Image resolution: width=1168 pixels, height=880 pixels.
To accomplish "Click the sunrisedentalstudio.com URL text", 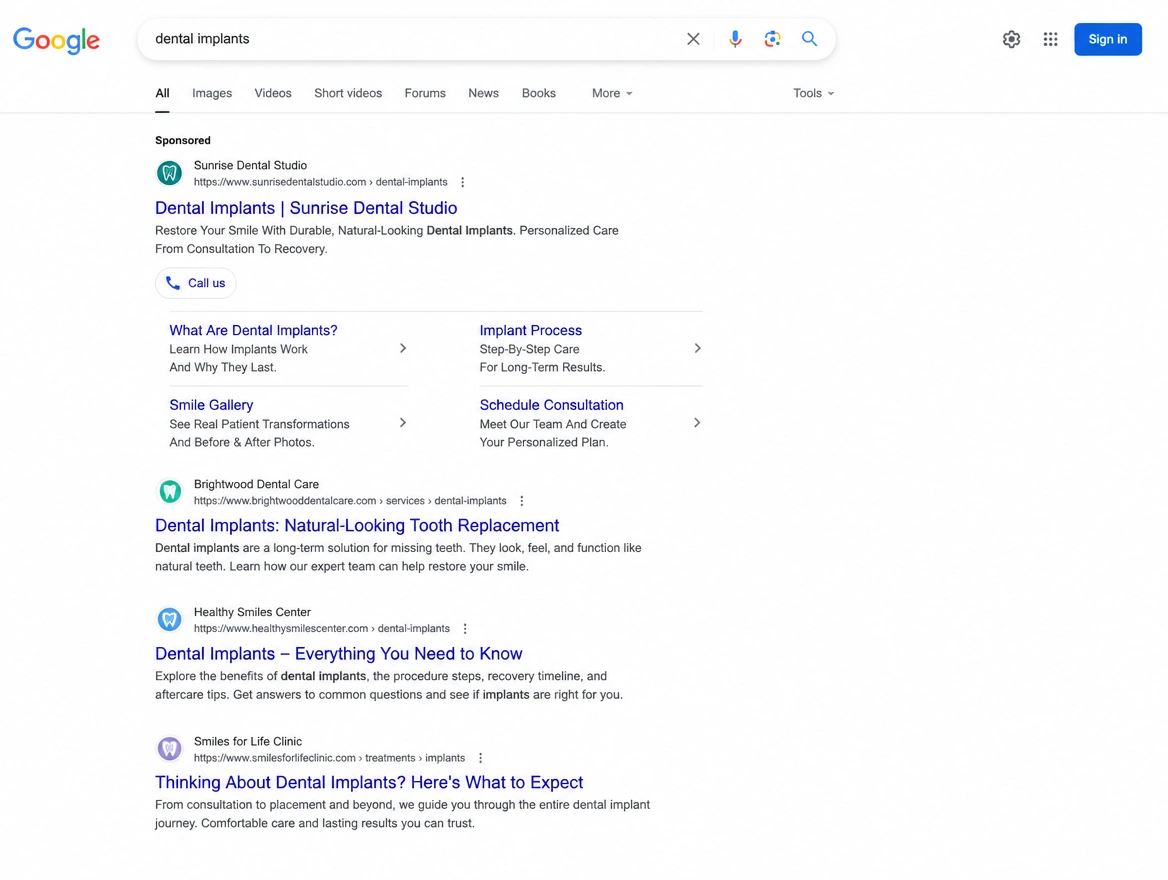I will [320, 182].
